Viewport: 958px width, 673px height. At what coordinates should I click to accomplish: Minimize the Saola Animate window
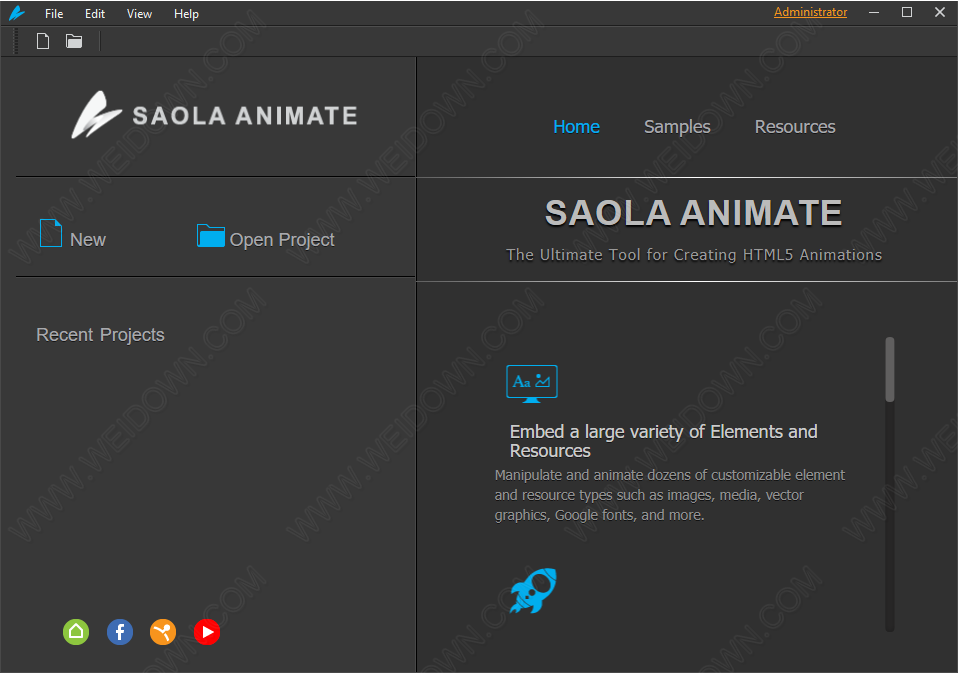874,12
